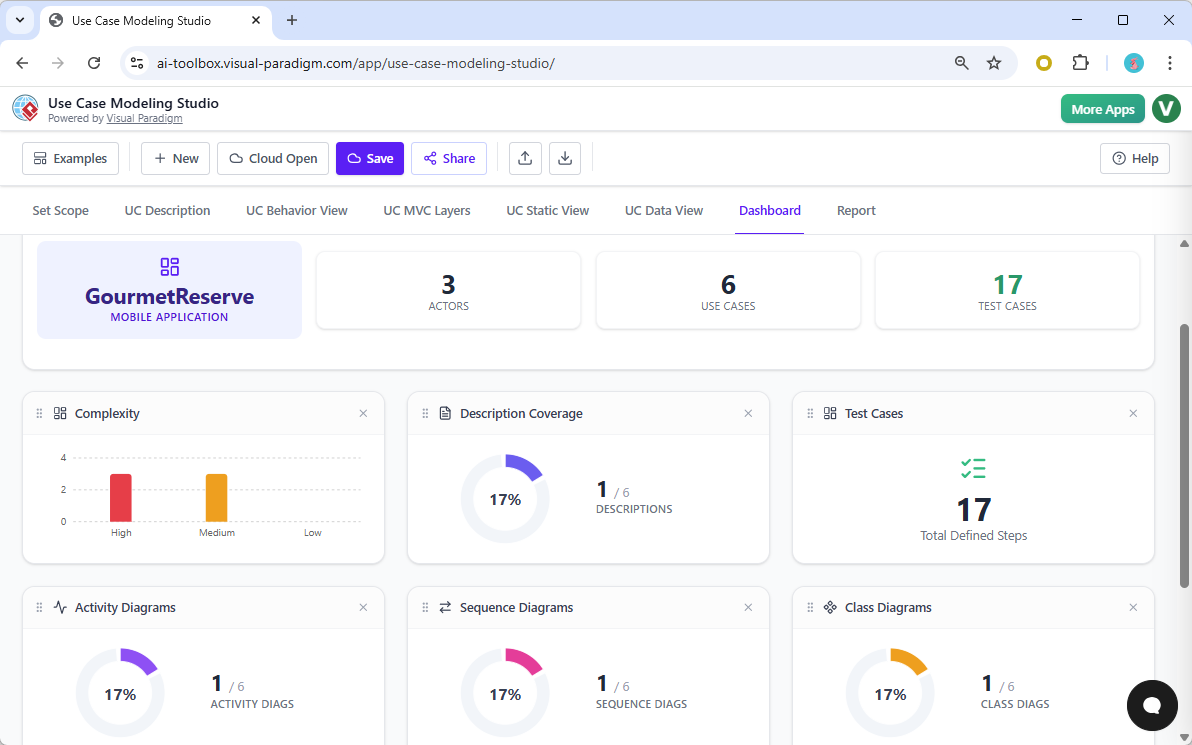Click the Activity Diagrams 17% progress donut
This screenshot has height=745, width=1192.
coord(121,692)
